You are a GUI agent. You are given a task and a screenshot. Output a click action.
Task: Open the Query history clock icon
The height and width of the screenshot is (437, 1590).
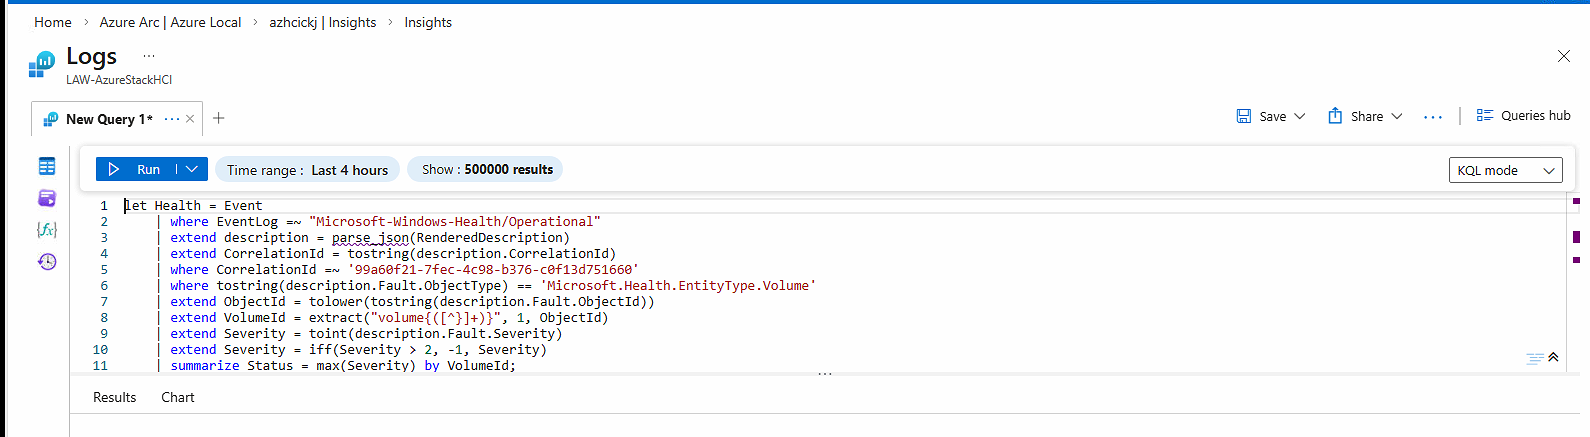click(47, 262)
